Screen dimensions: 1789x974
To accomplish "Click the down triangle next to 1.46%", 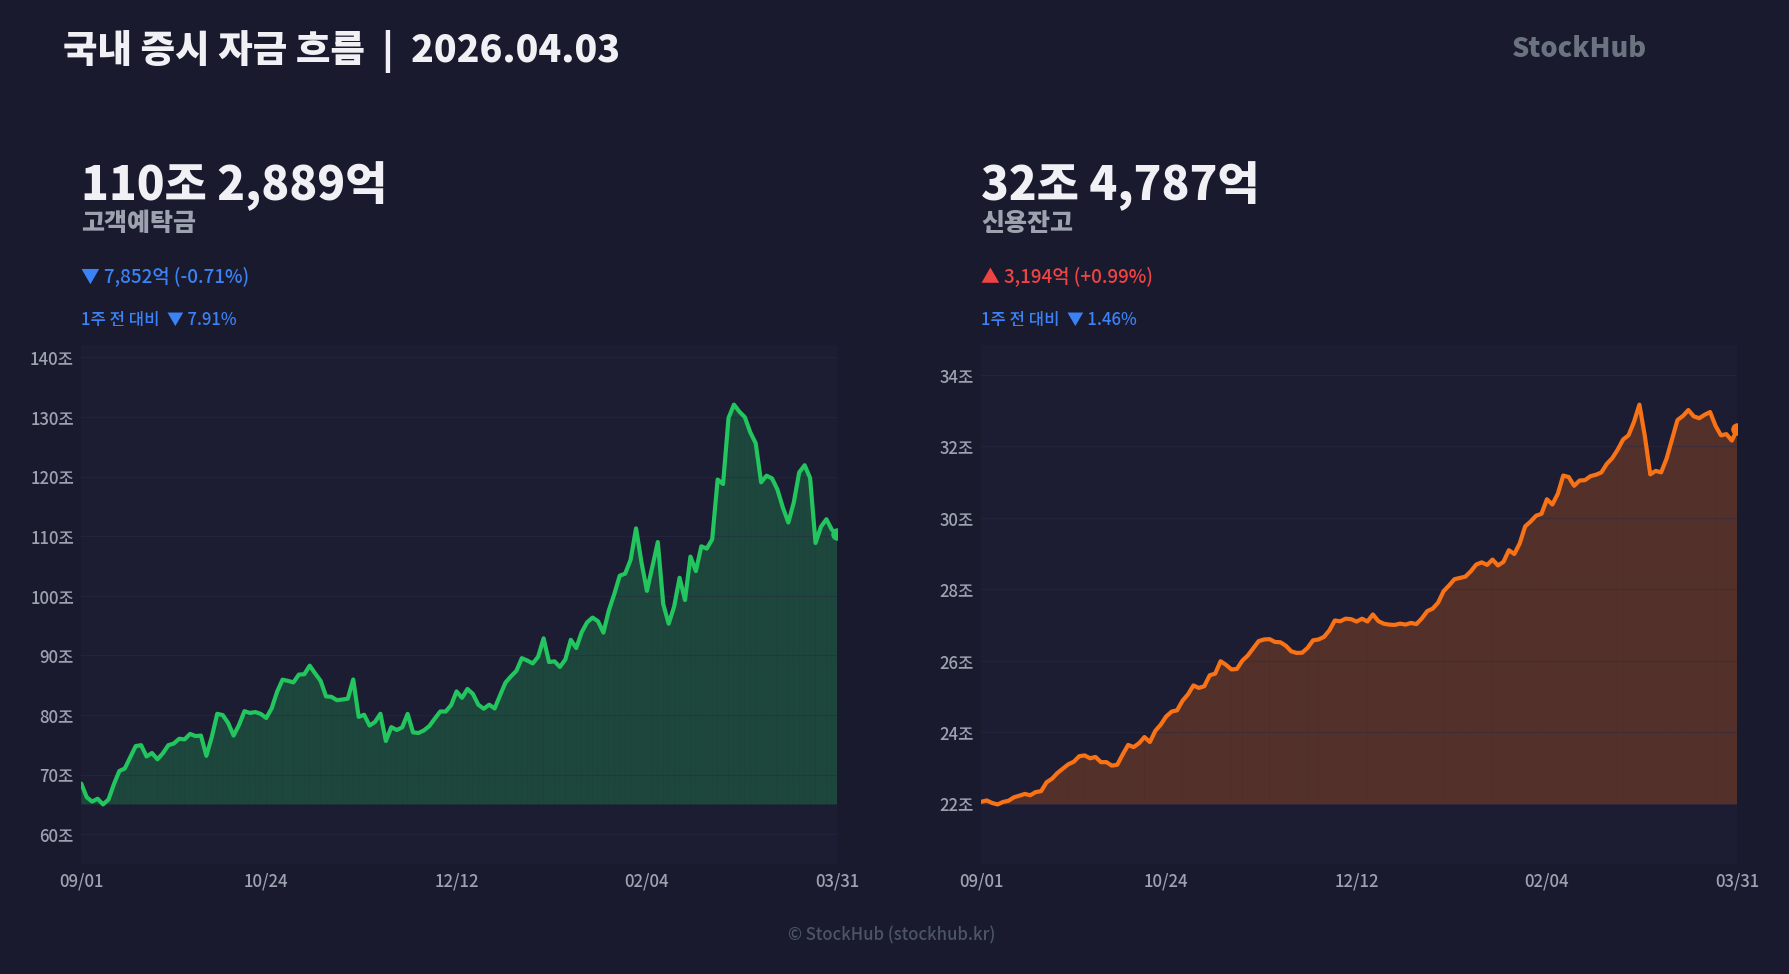I will pyautogui.click(x=1076, y=319).
